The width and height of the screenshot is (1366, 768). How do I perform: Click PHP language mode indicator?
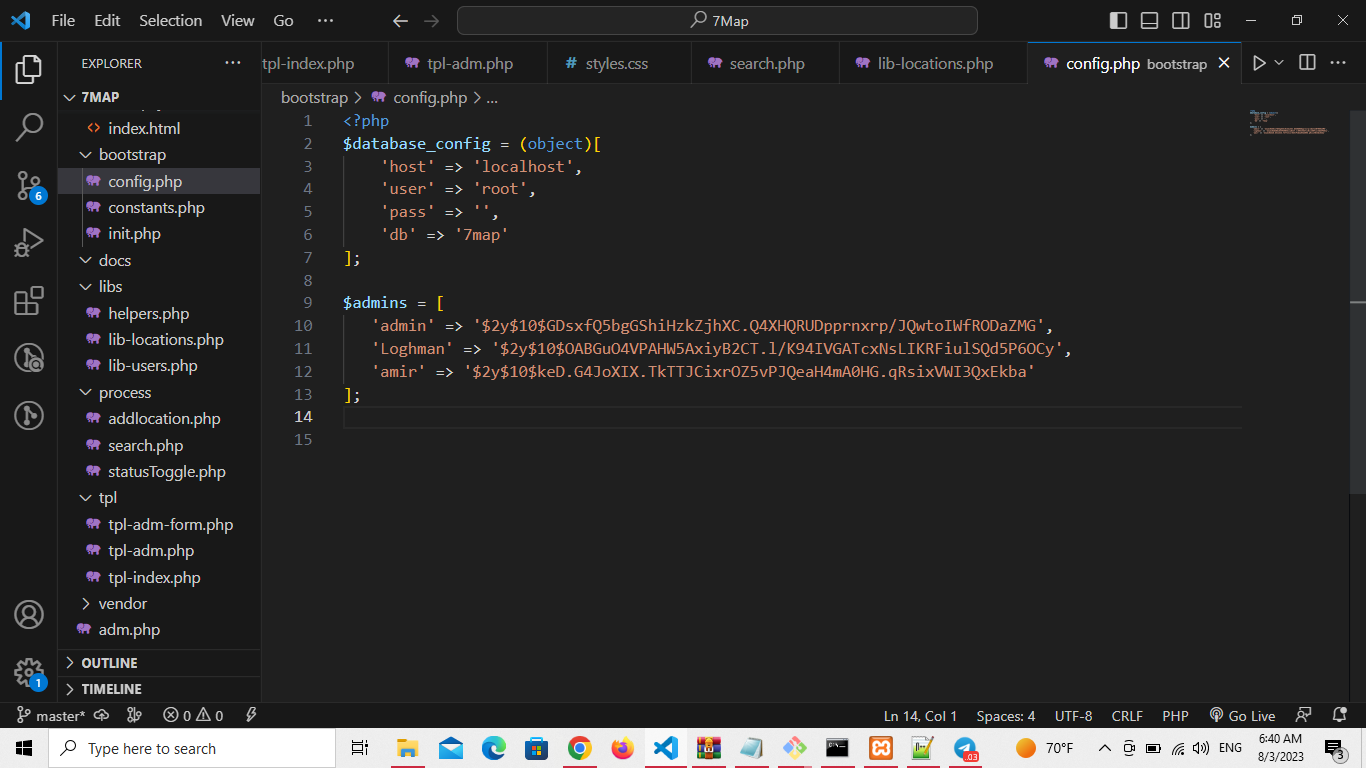(x=1175, y=716)
